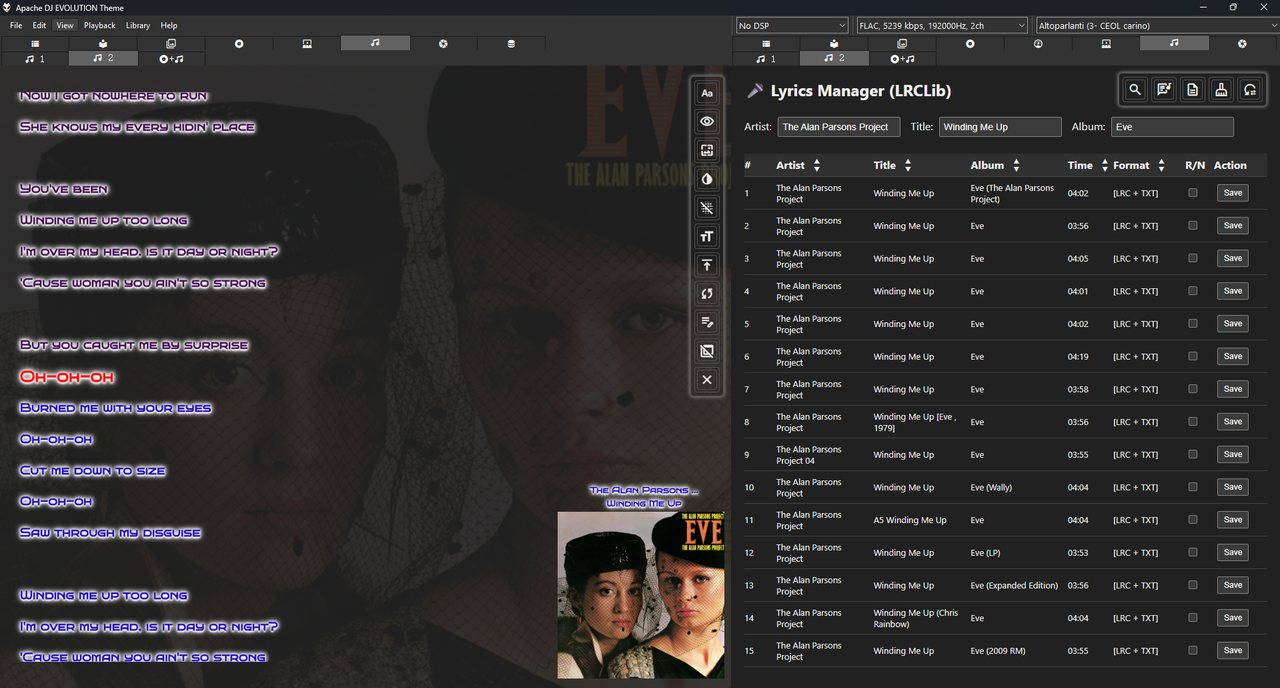1280x688 pixels.
Task: Click the sync arrows icon in lyrics toolbar
Action: point(707,294)
